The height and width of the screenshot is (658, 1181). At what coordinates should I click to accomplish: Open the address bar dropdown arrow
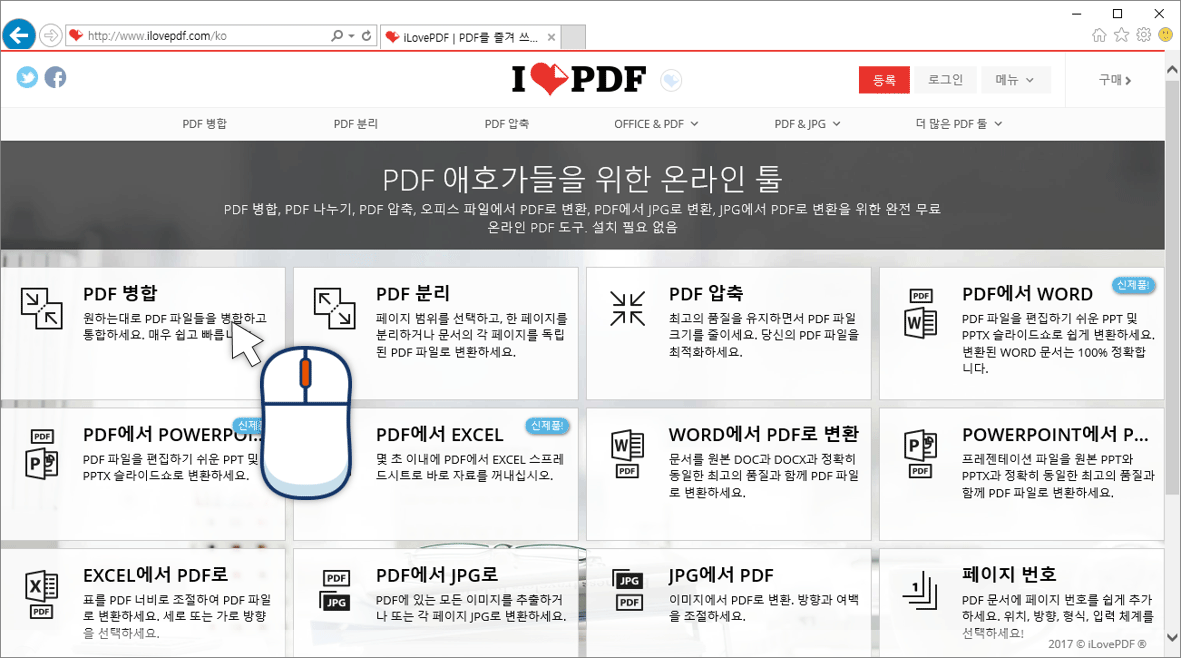click(x=352, y=35)
